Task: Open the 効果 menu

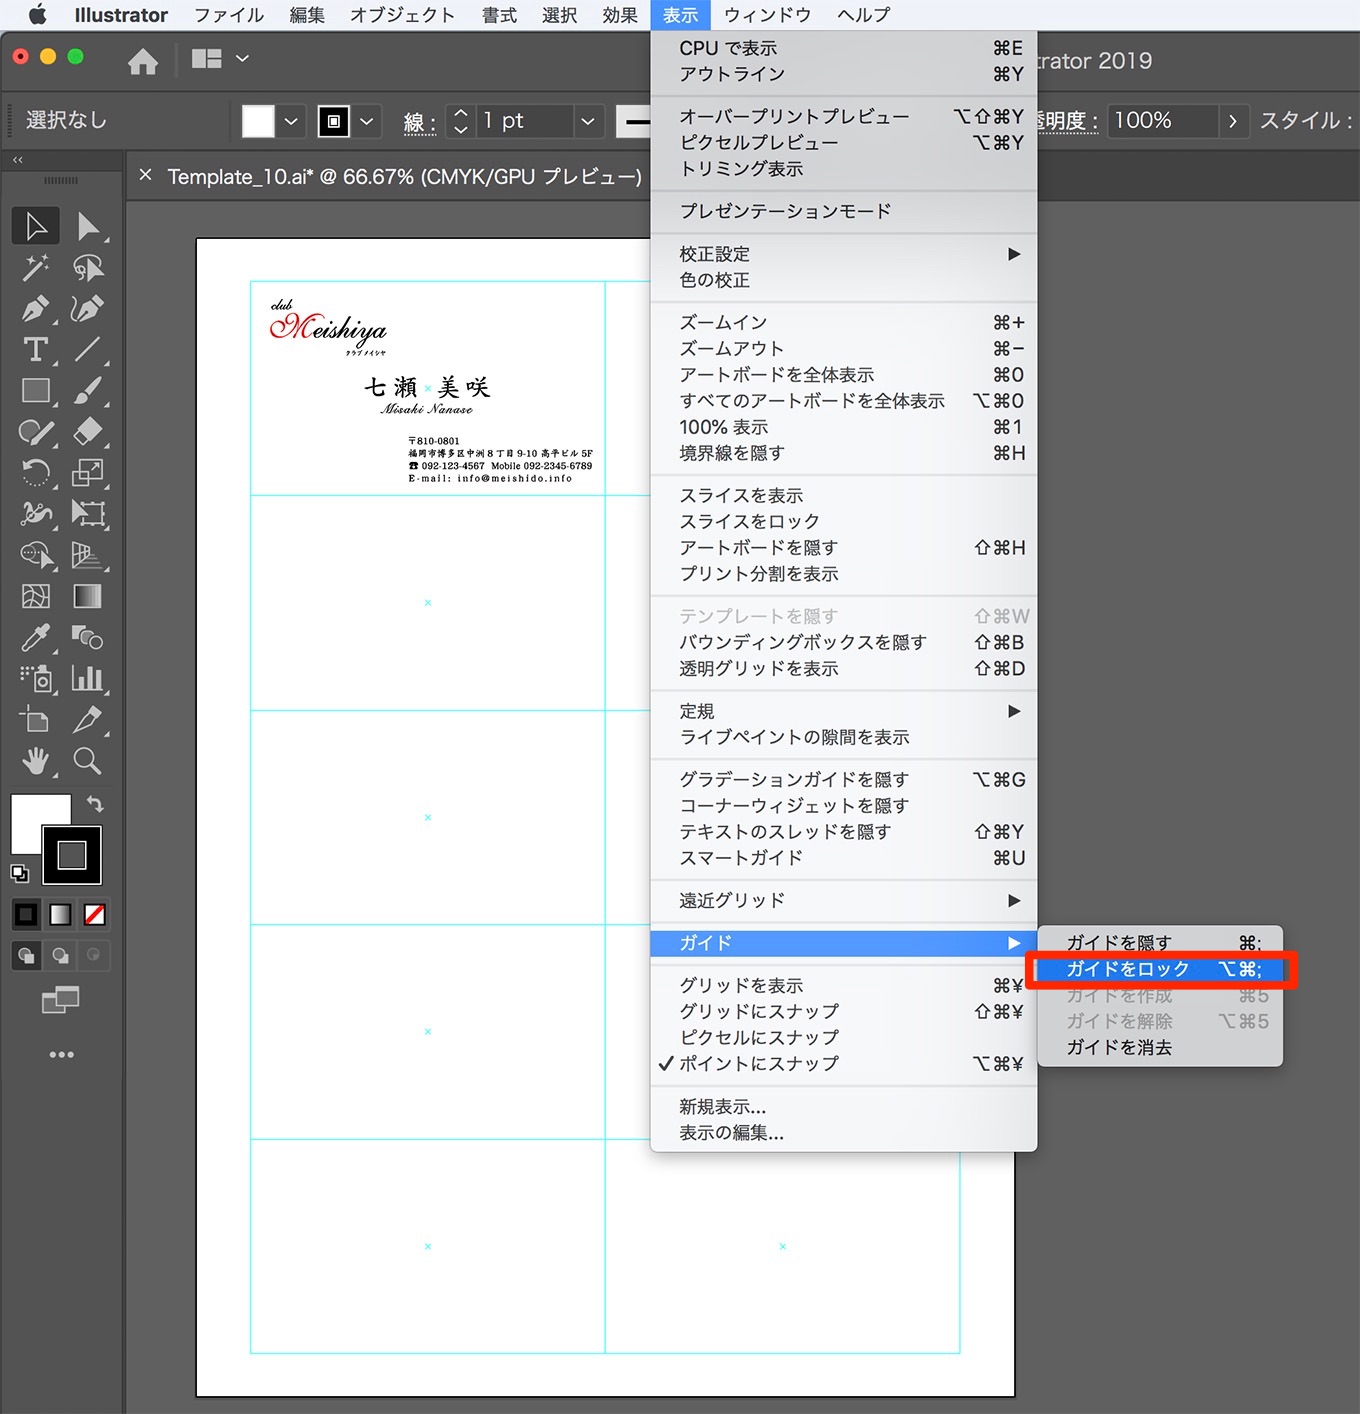Action: click(620, 15)
